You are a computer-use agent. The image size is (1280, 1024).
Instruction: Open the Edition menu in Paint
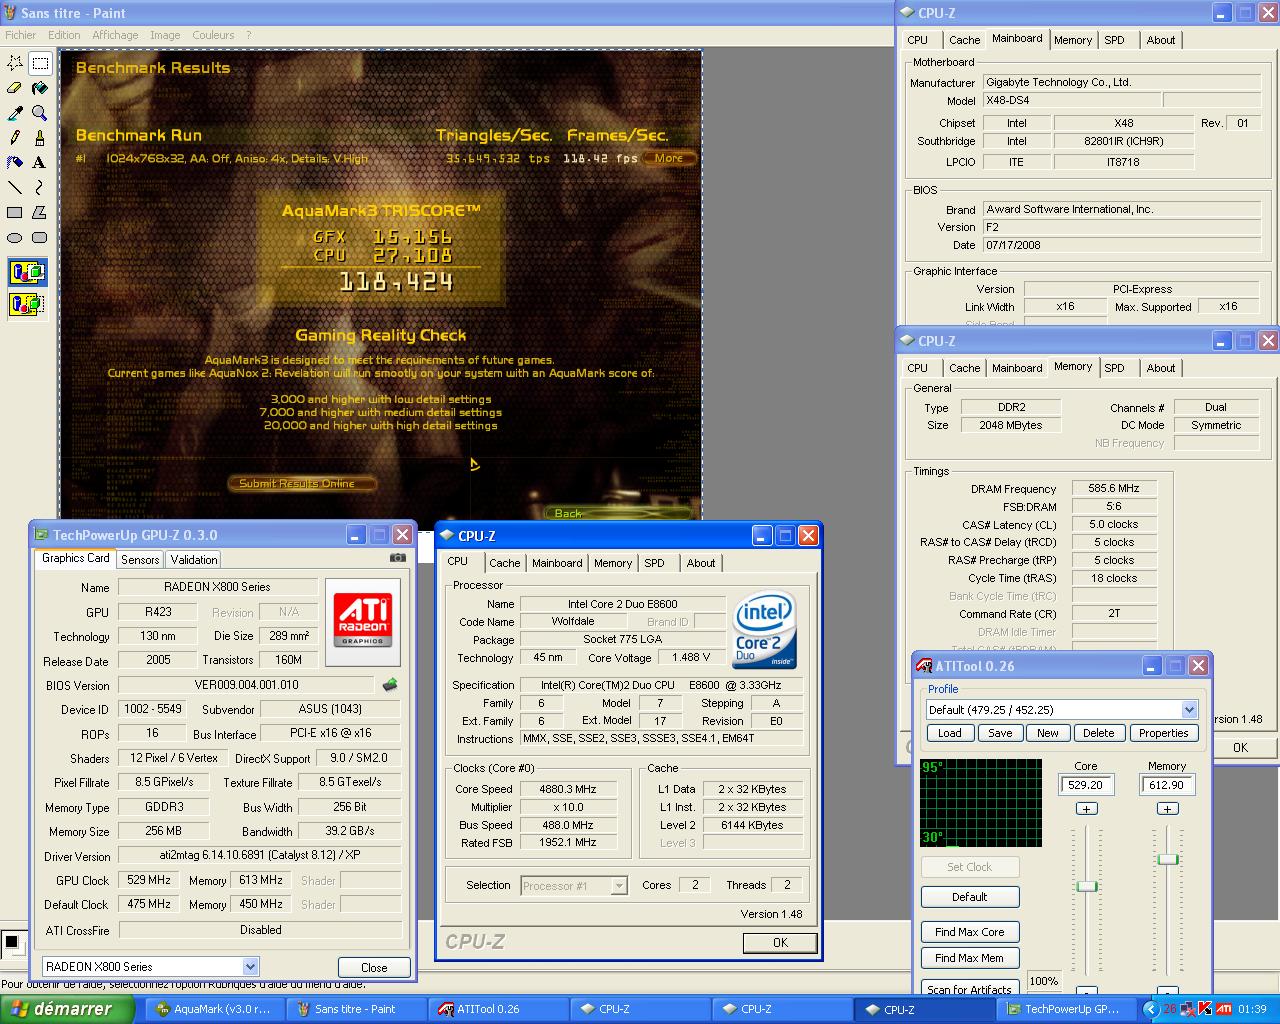point(64,35)
